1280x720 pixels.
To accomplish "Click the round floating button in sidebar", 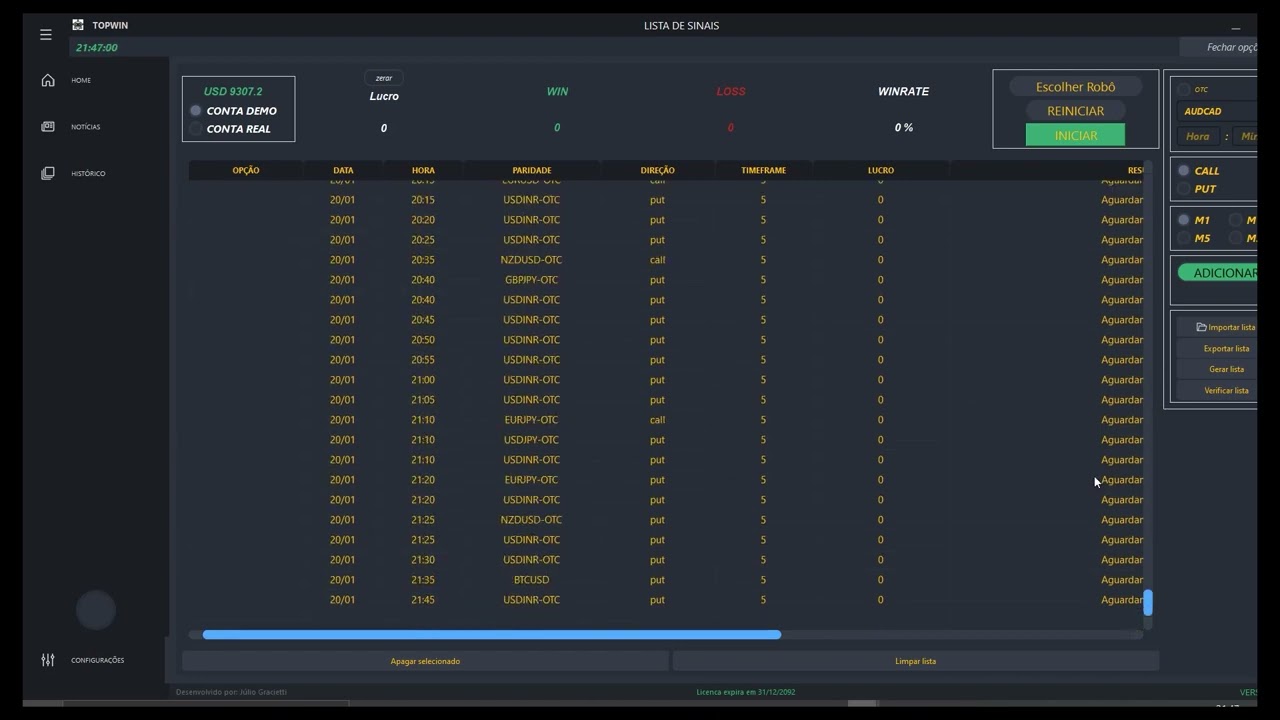I will pyautogui.click(x=96, y=610).
